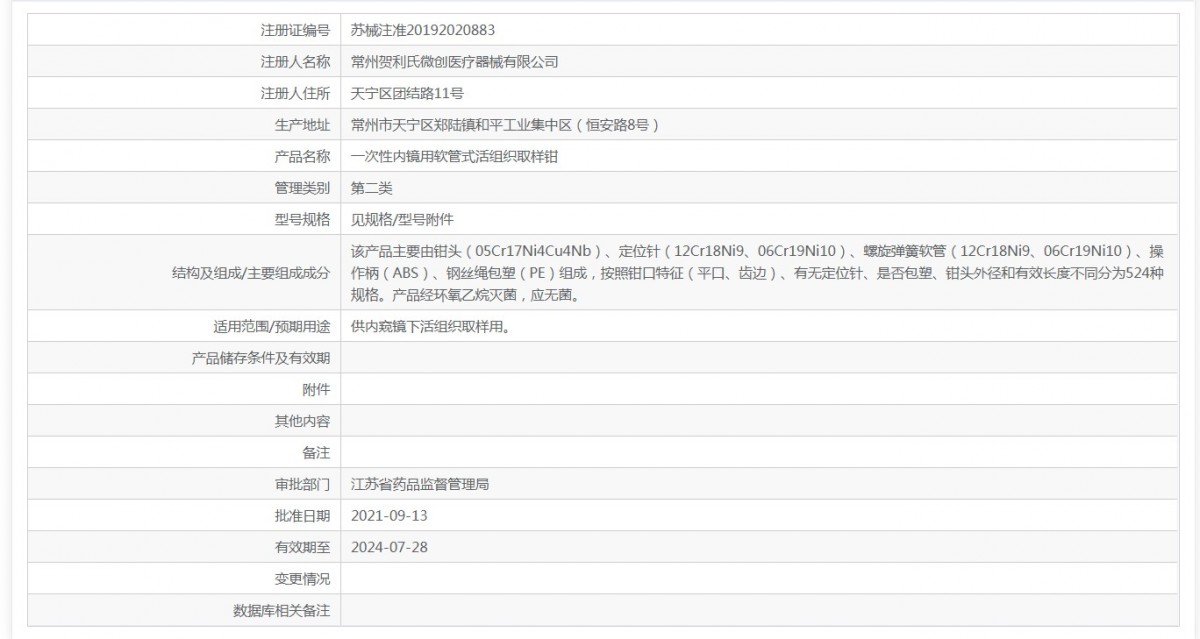This screenshot has width=1200, height=639.
Task: Select the 审批部门 label
Action: pos(302,484)
